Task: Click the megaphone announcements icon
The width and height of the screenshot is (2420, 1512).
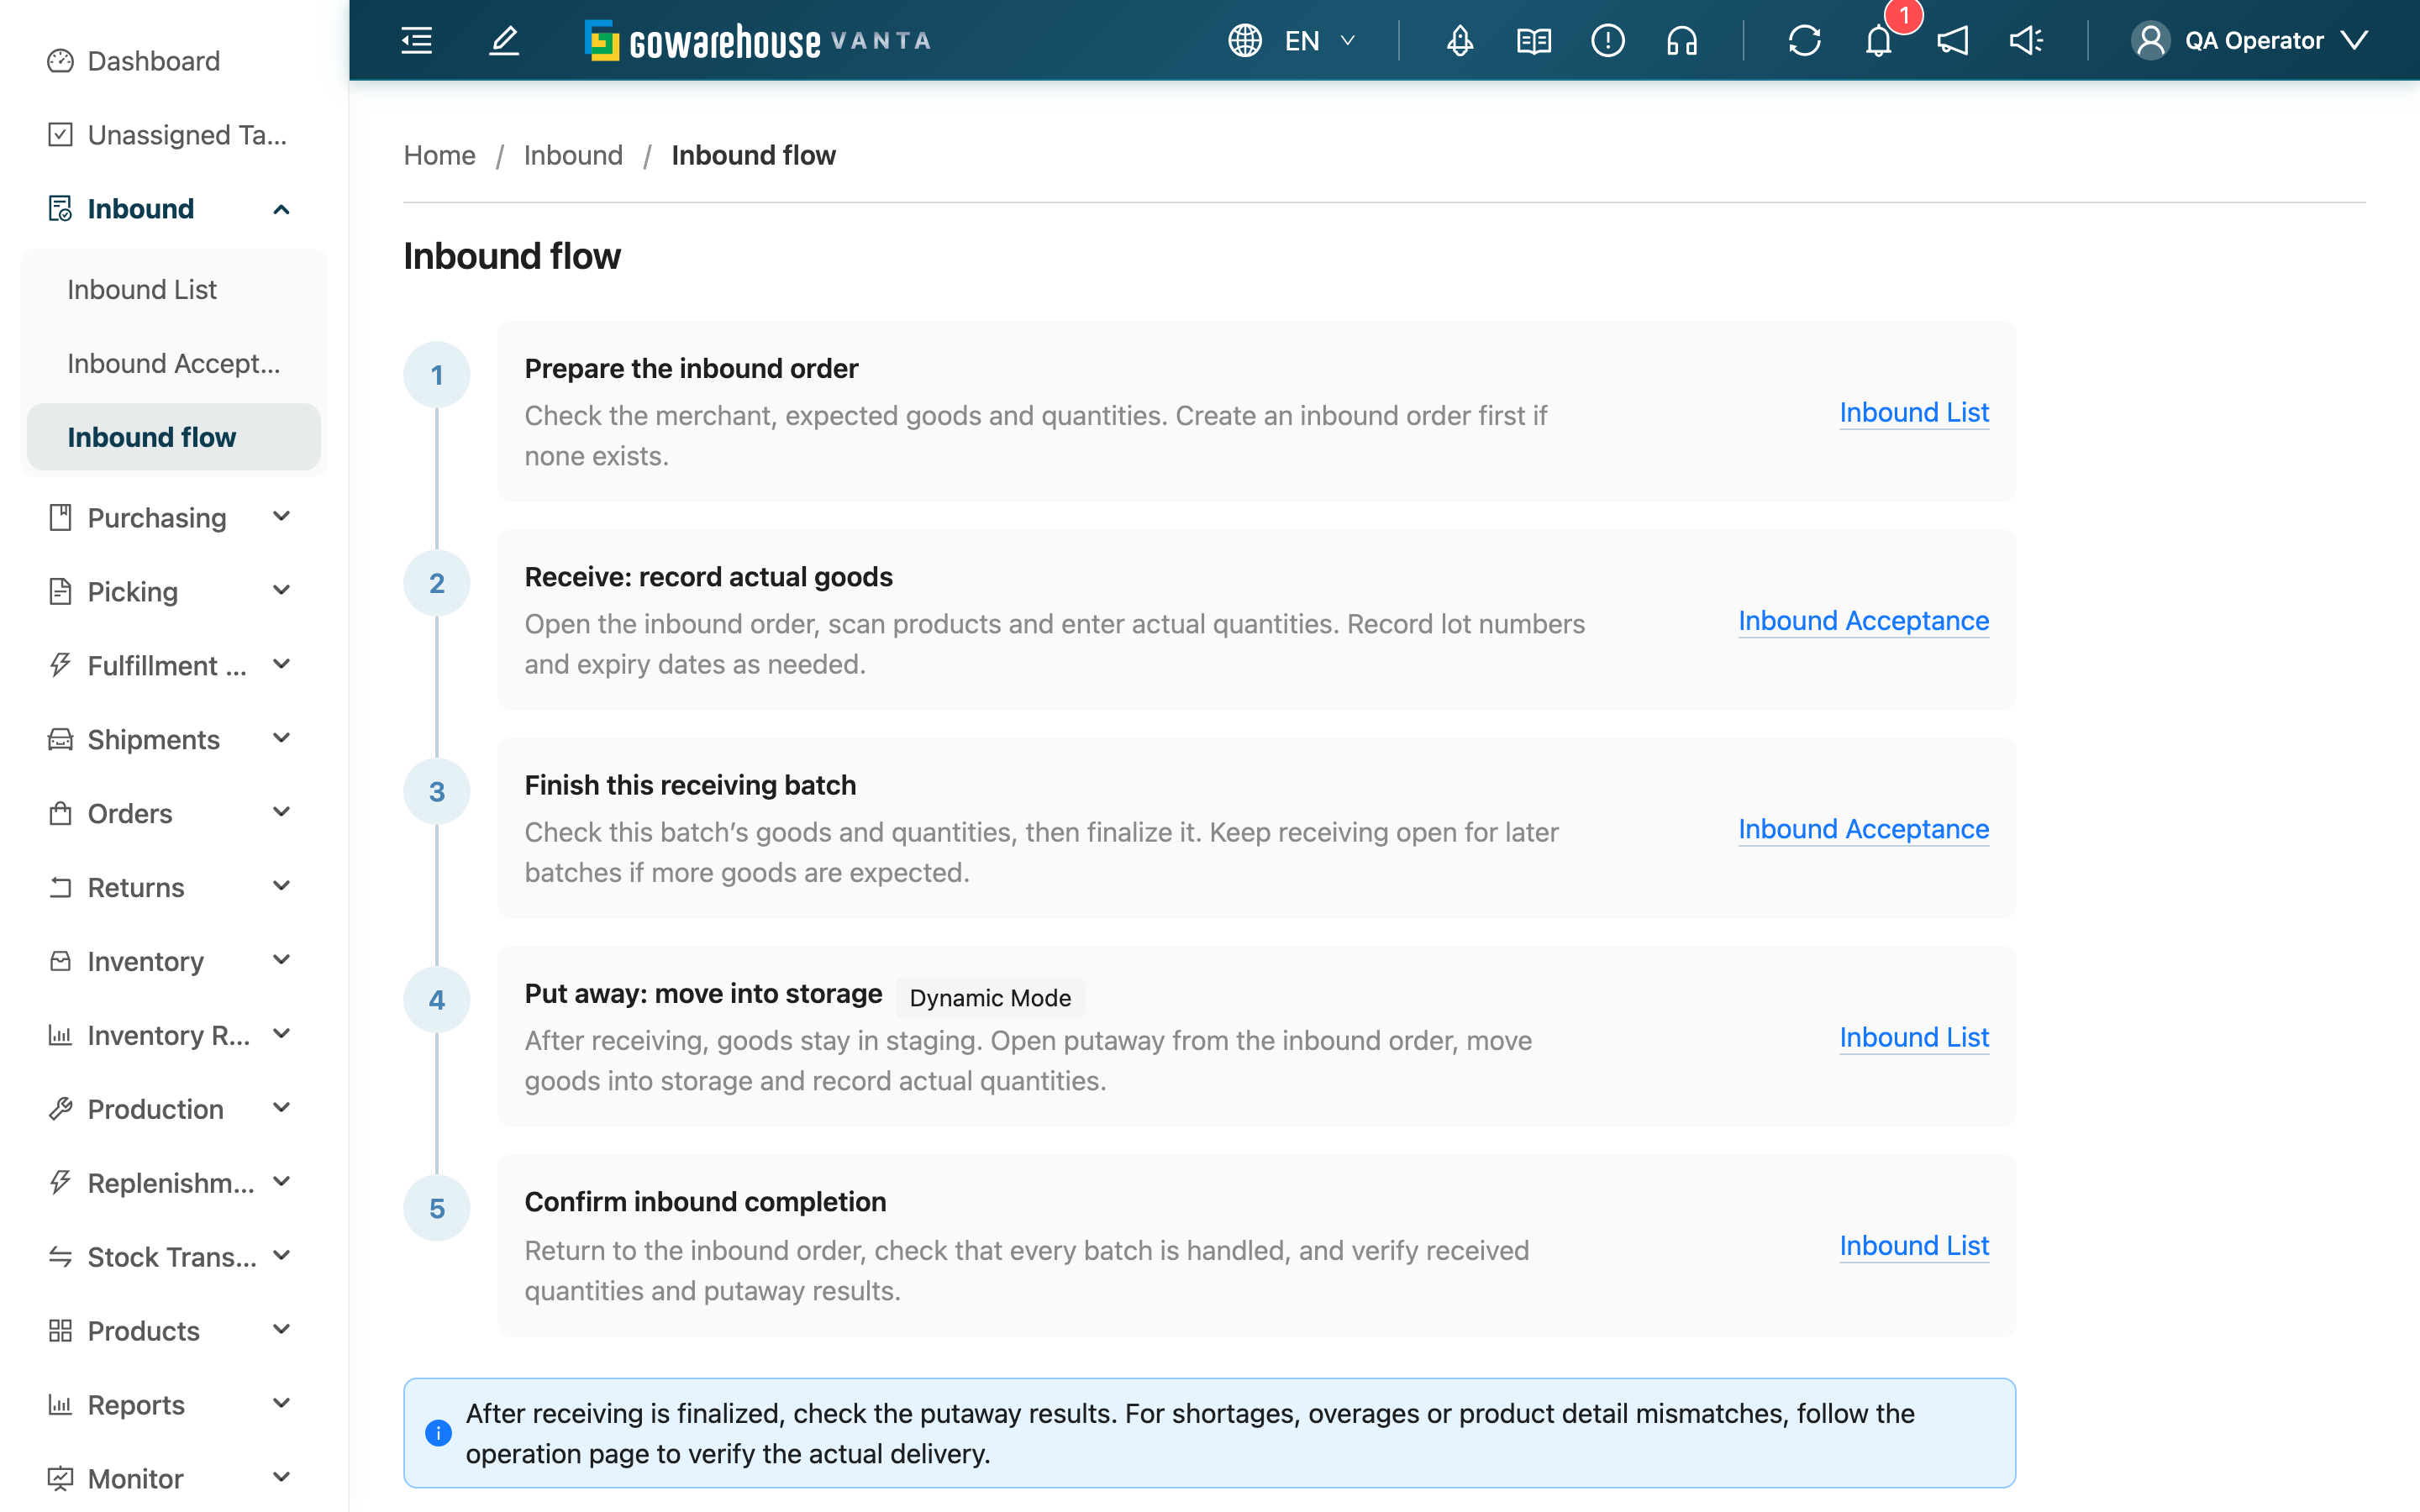Action: (x=1952, y=41)
